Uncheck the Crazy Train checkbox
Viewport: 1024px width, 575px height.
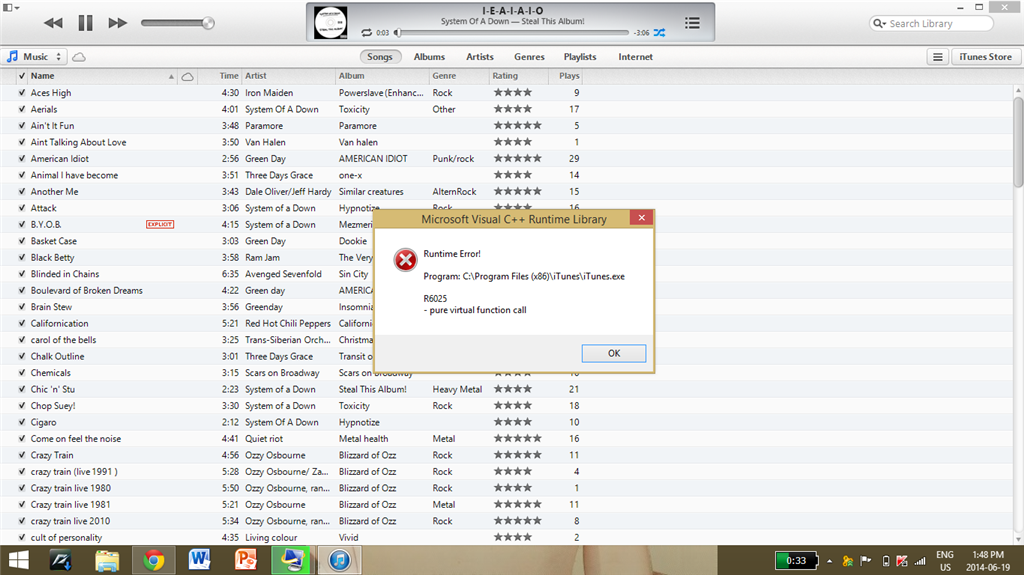22,455
